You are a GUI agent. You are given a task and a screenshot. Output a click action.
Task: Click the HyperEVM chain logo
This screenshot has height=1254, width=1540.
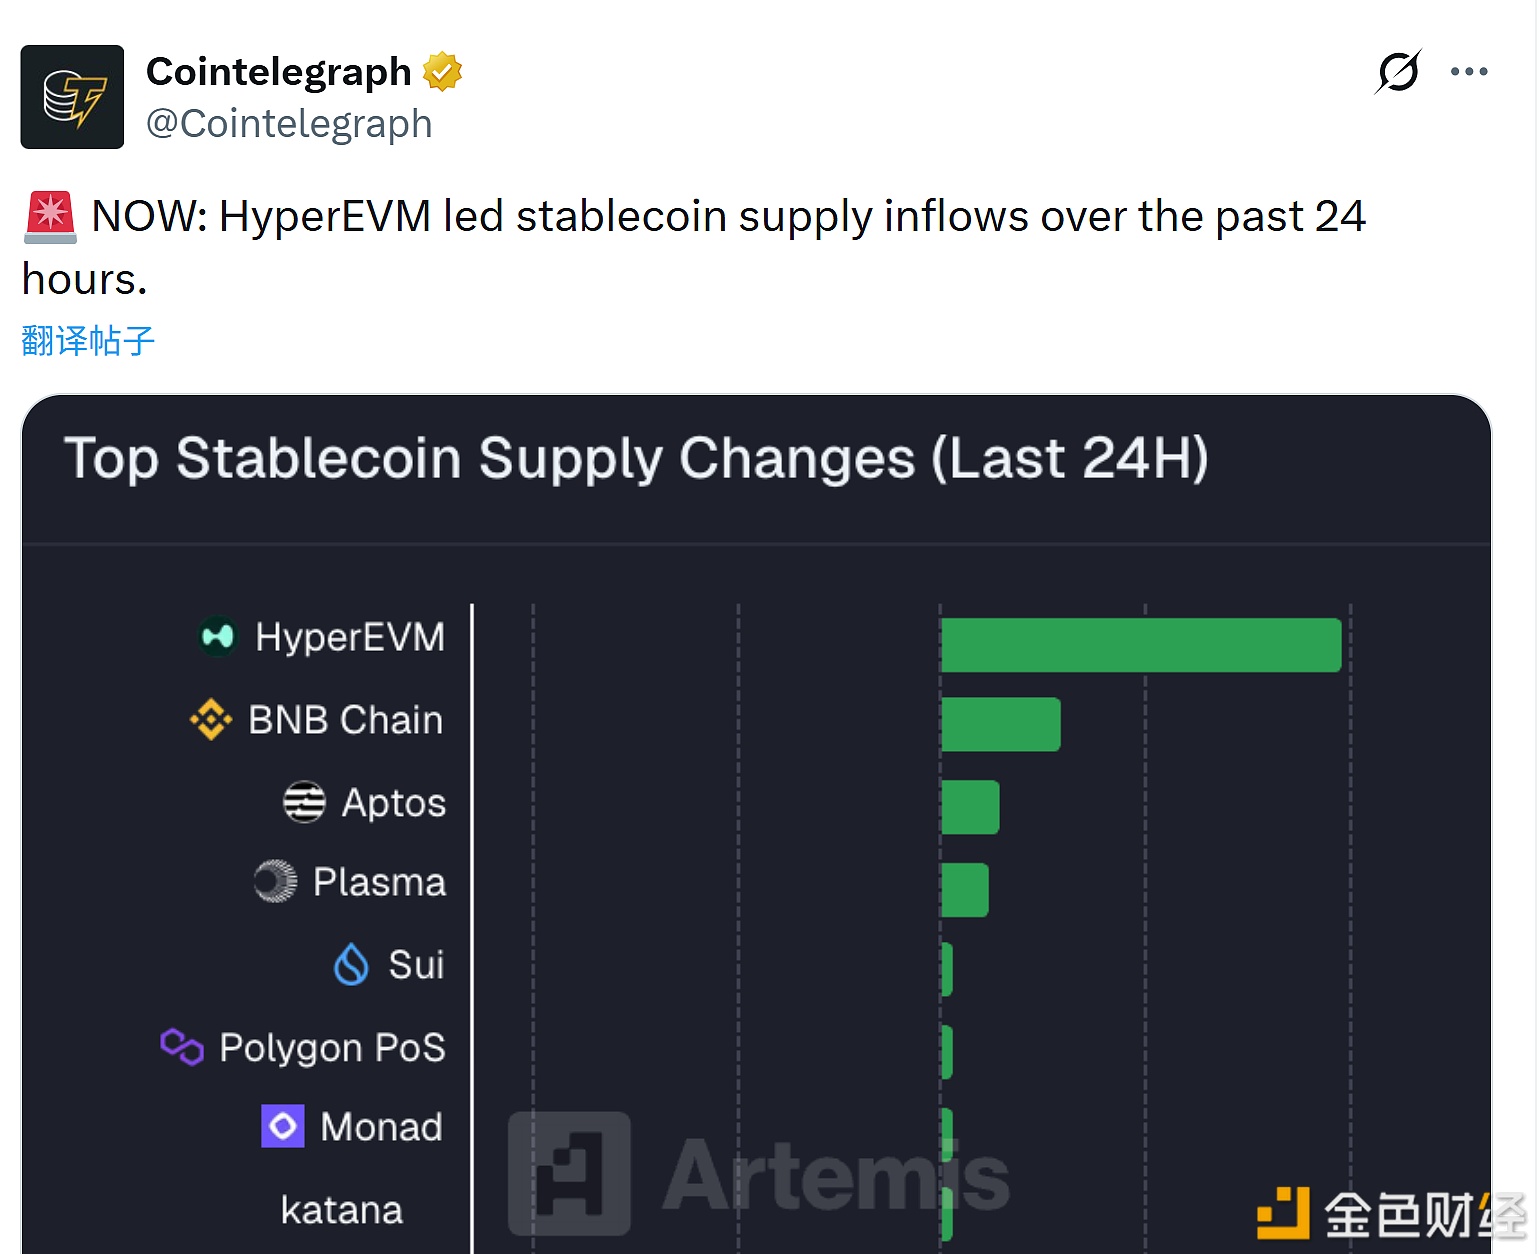[217, 637]
